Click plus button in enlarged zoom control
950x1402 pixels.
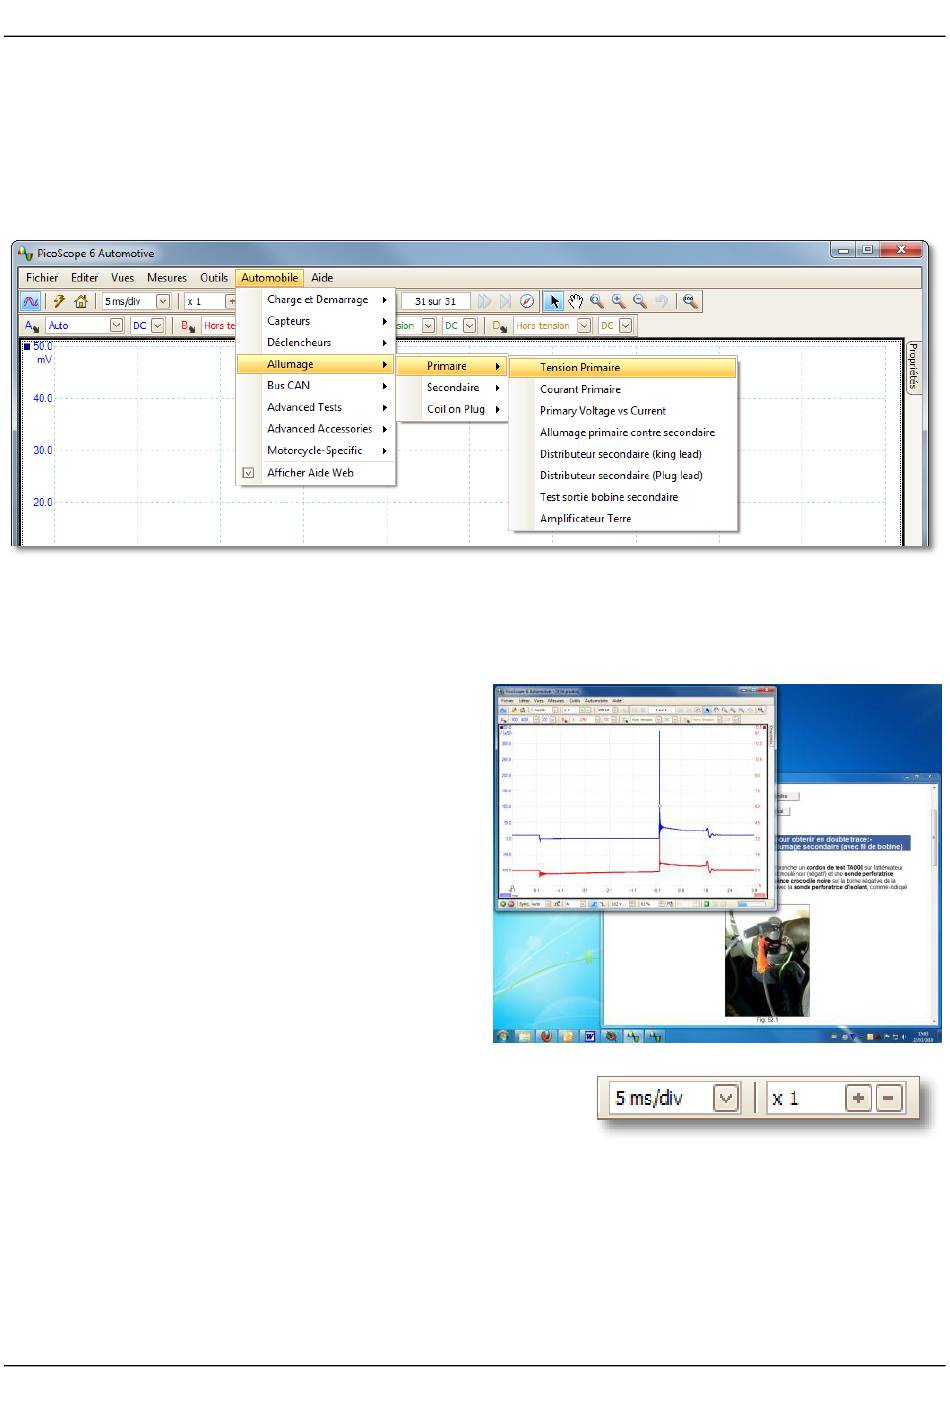(858, 1098)
